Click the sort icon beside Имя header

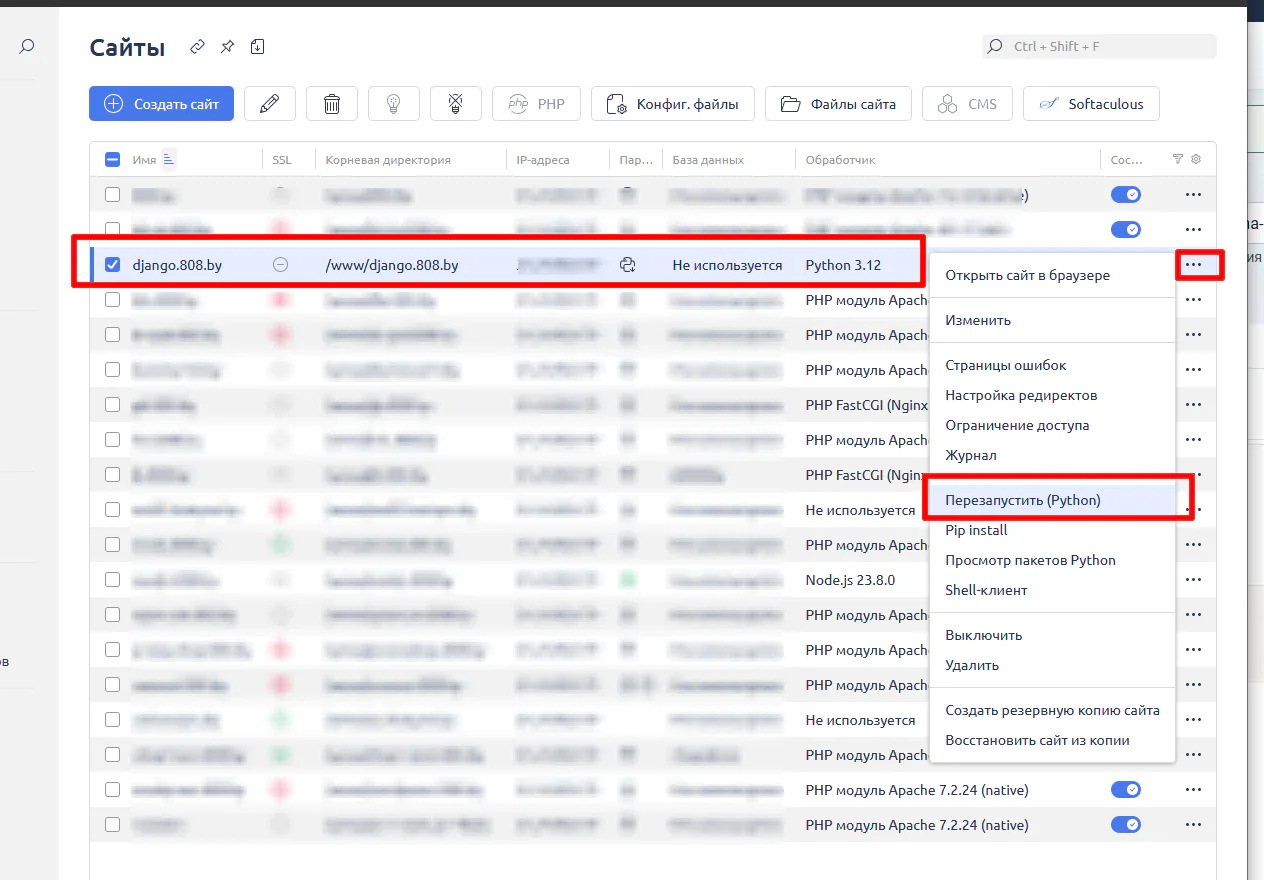click(x=168, y=159)
